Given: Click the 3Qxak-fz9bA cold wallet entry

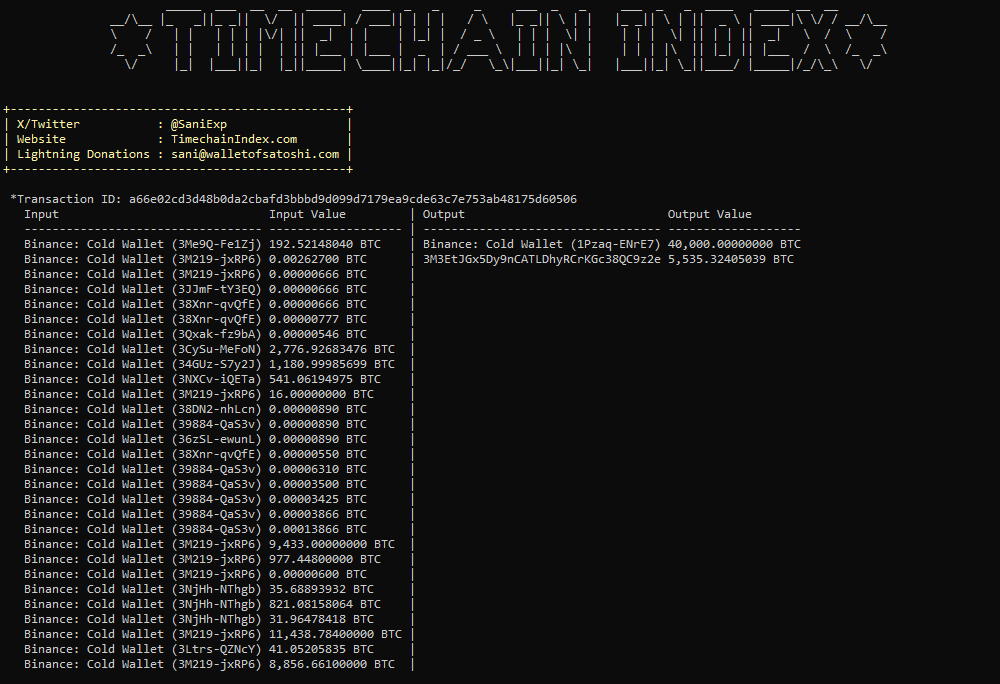Looking at the screenshot, I should (133, 333).
